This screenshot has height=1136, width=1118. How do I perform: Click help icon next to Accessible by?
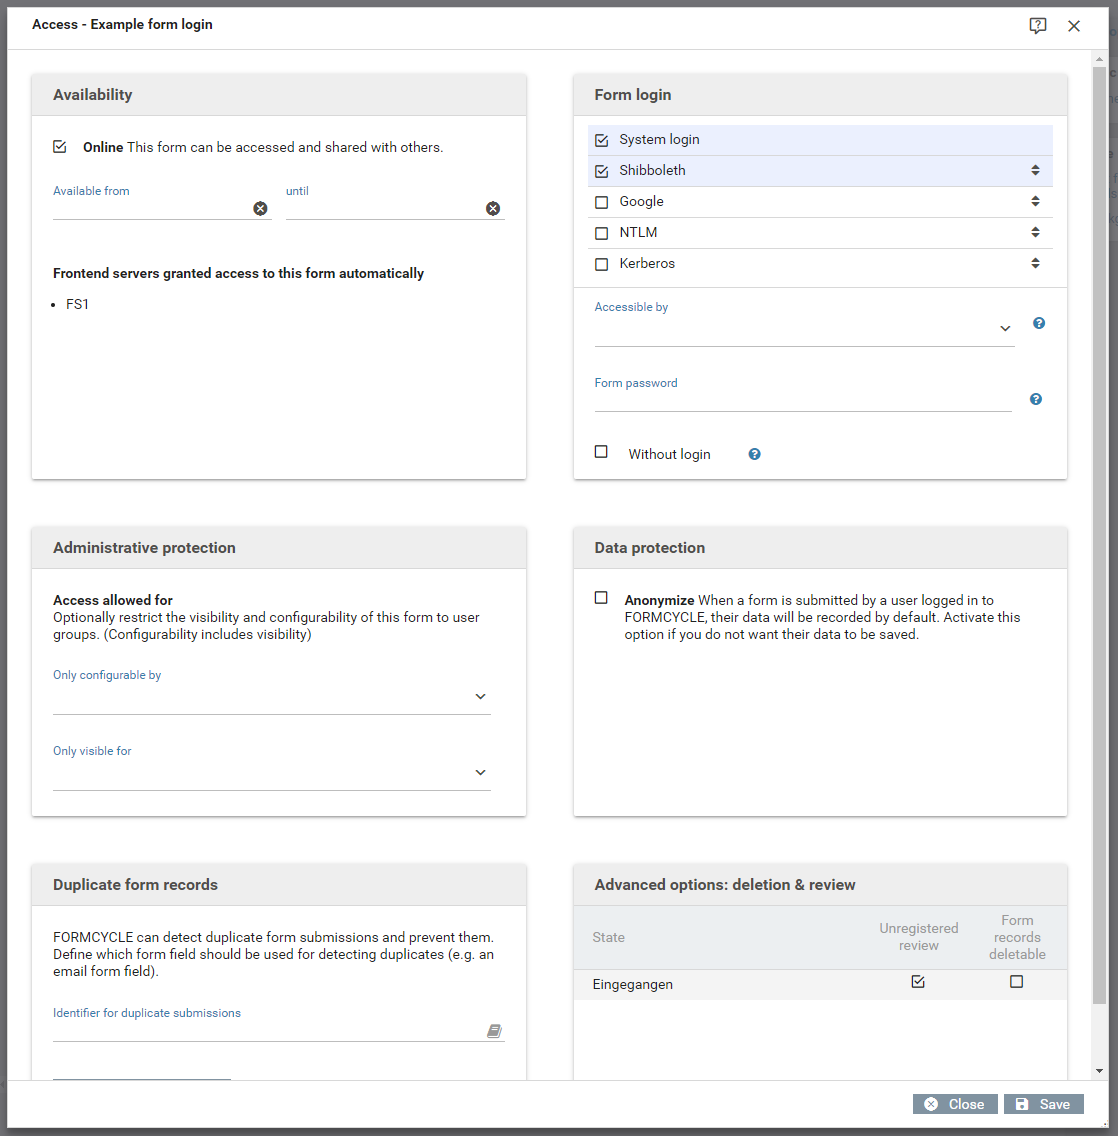coord(1039,323)
